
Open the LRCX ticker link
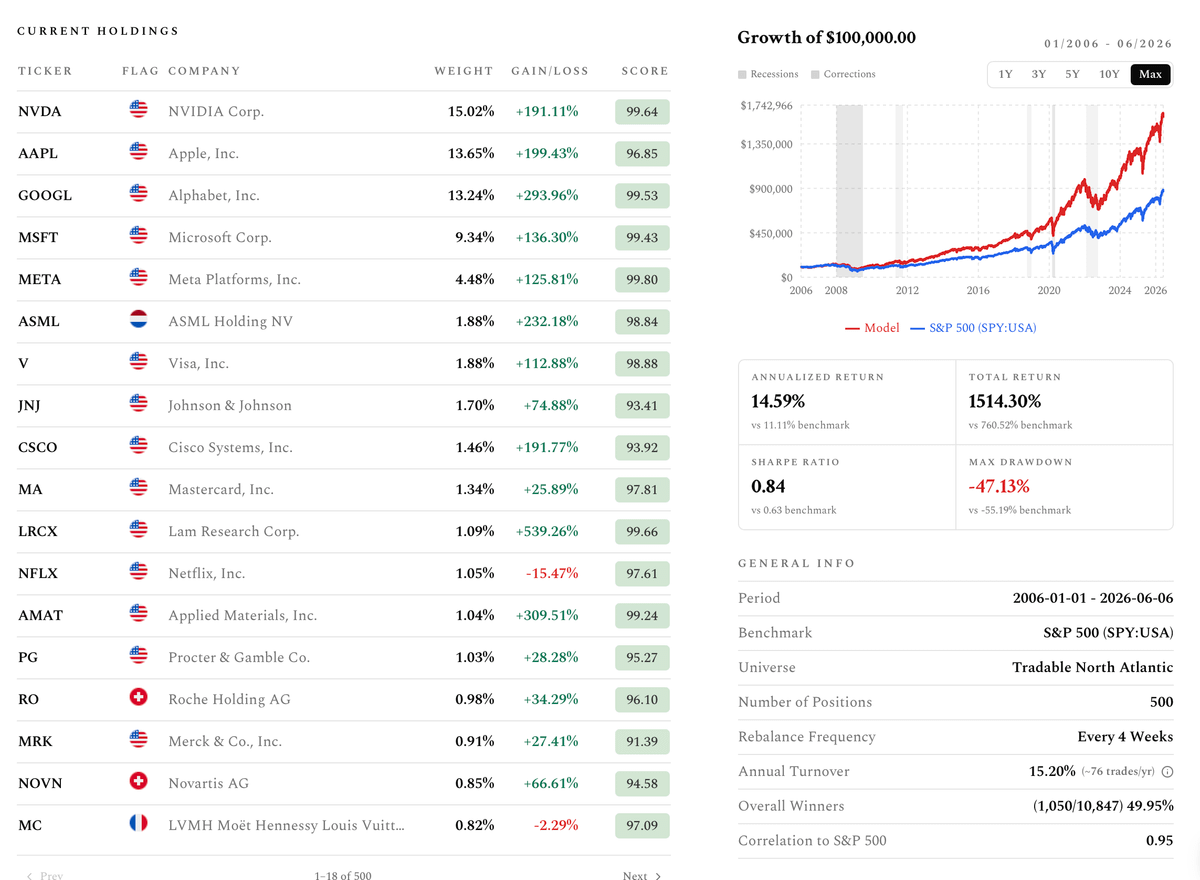click(39, 531)
